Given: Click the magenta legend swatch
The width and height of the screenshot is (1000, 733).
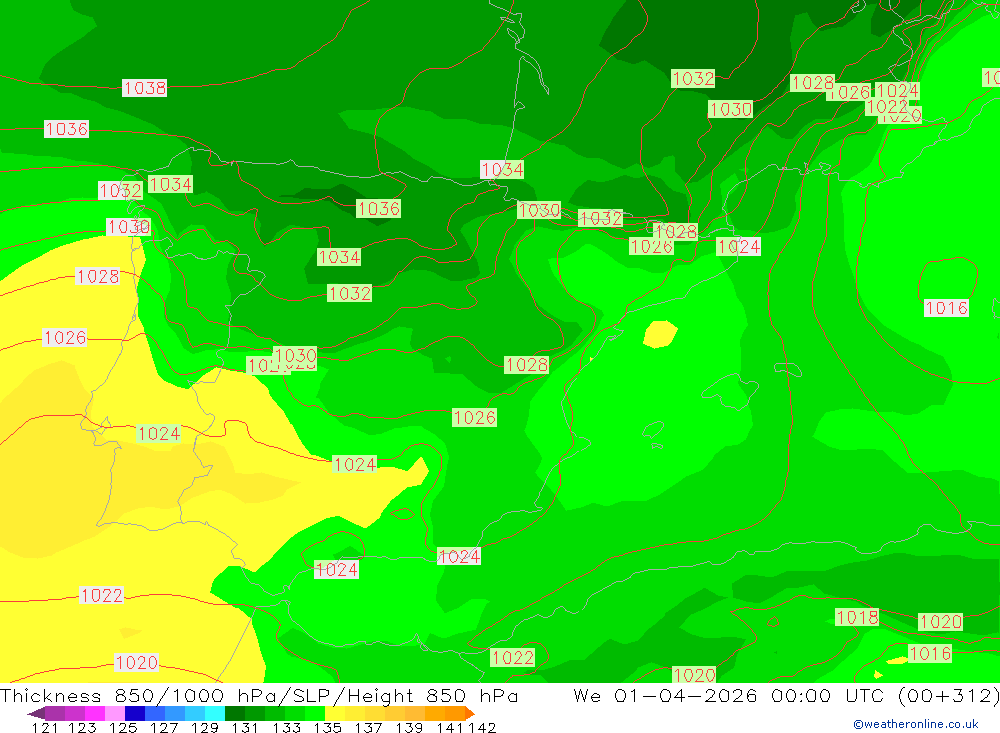Looking at the screenshot, I should click(95, 713).
